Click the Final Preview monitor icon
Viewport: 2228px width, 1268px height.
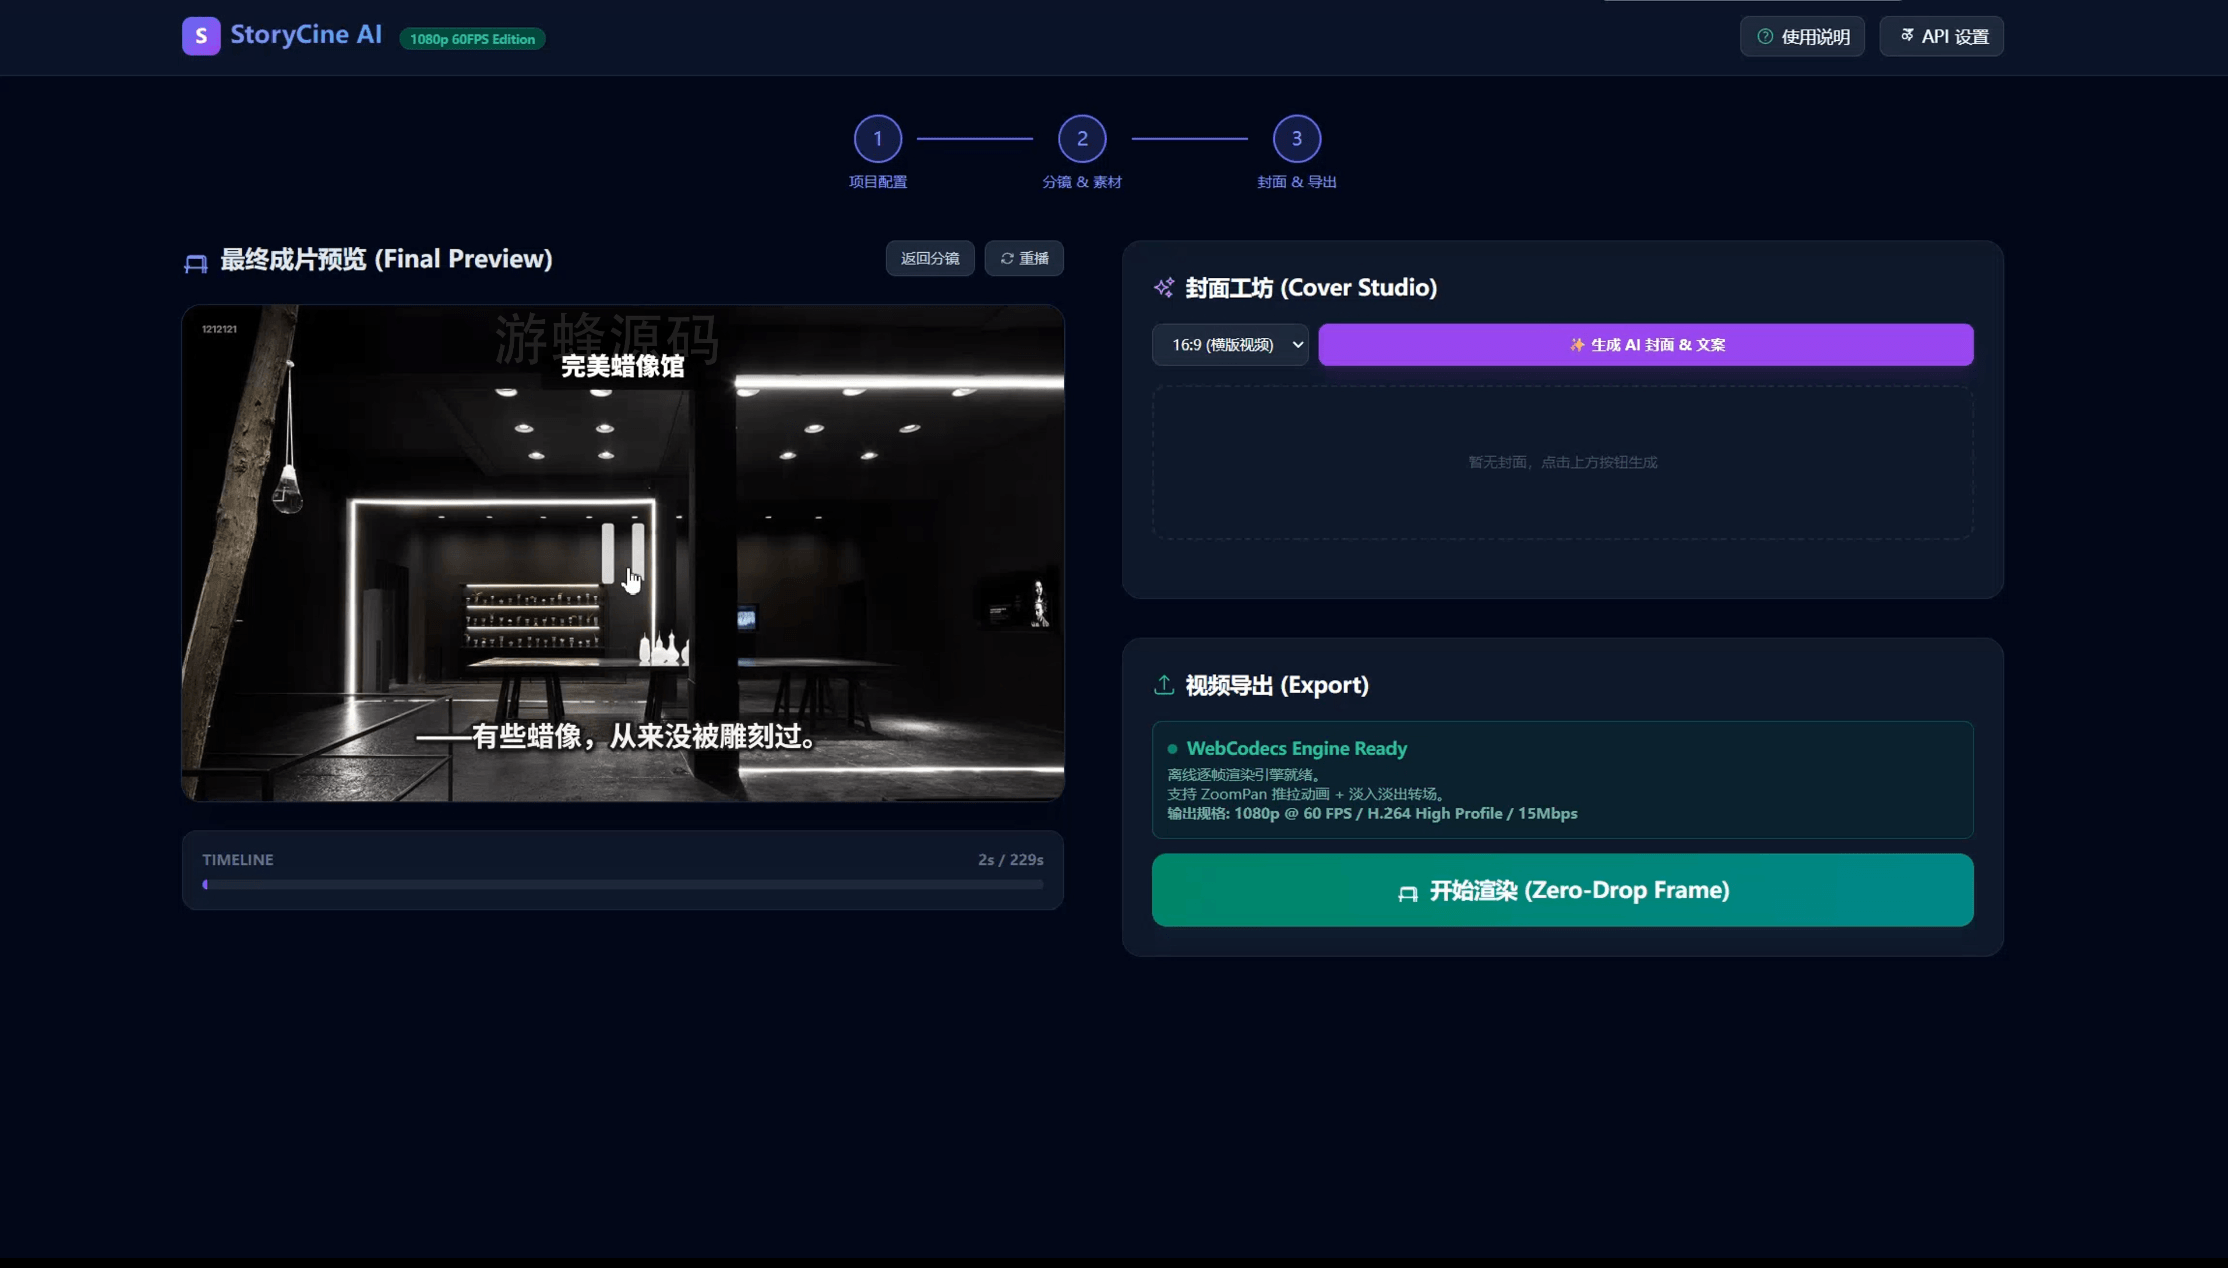tap(196, 263)
